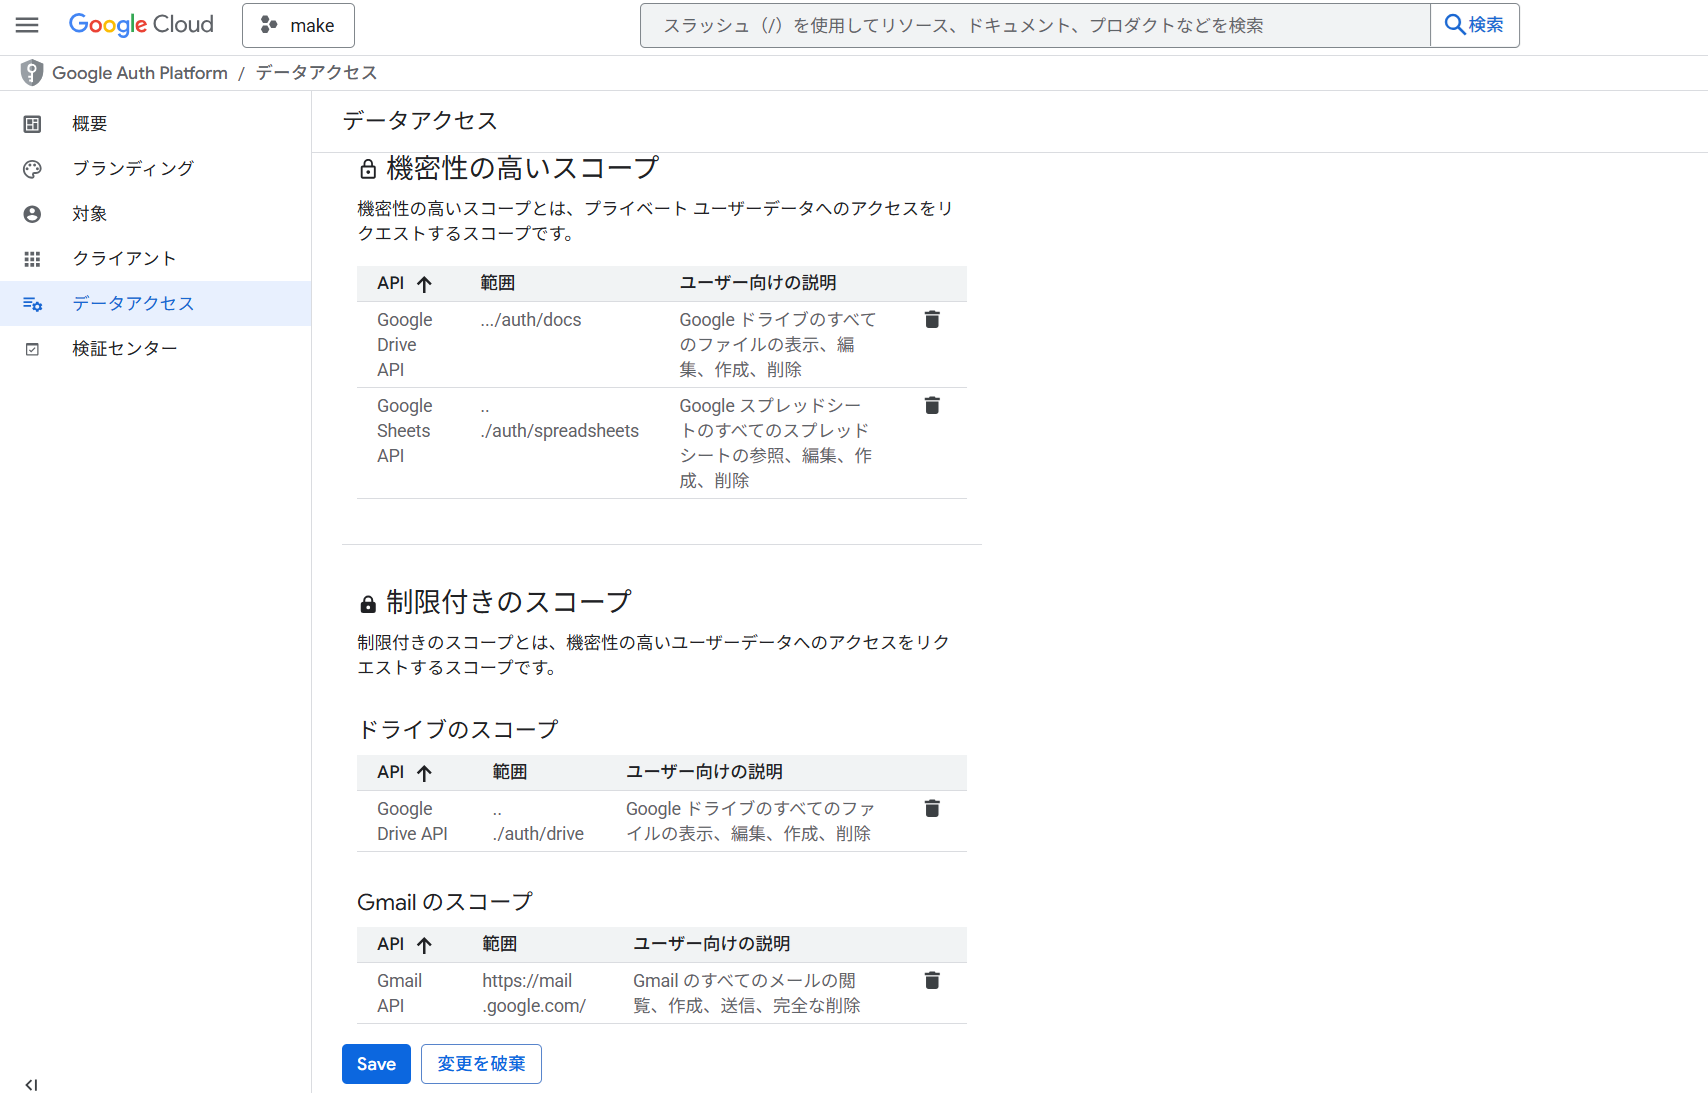This screenshot has width=1708, height=1093.
Task: Click the 変更を破棄 discard button
Action: coord(481,1064)
